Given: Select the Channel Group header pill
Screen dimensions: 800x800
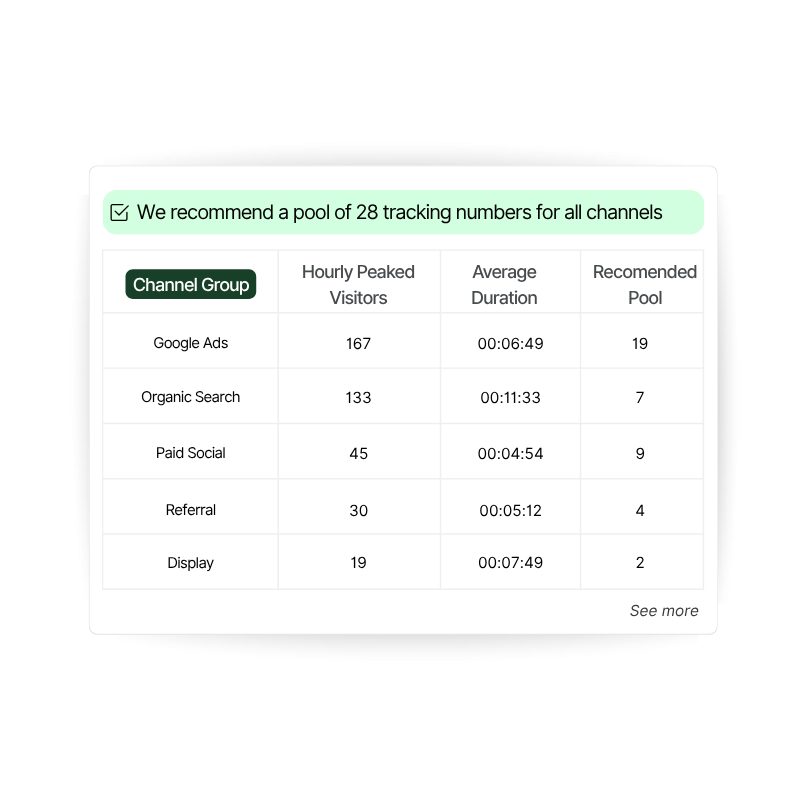Looking at the screenshot, I should [x=190, y=284].
